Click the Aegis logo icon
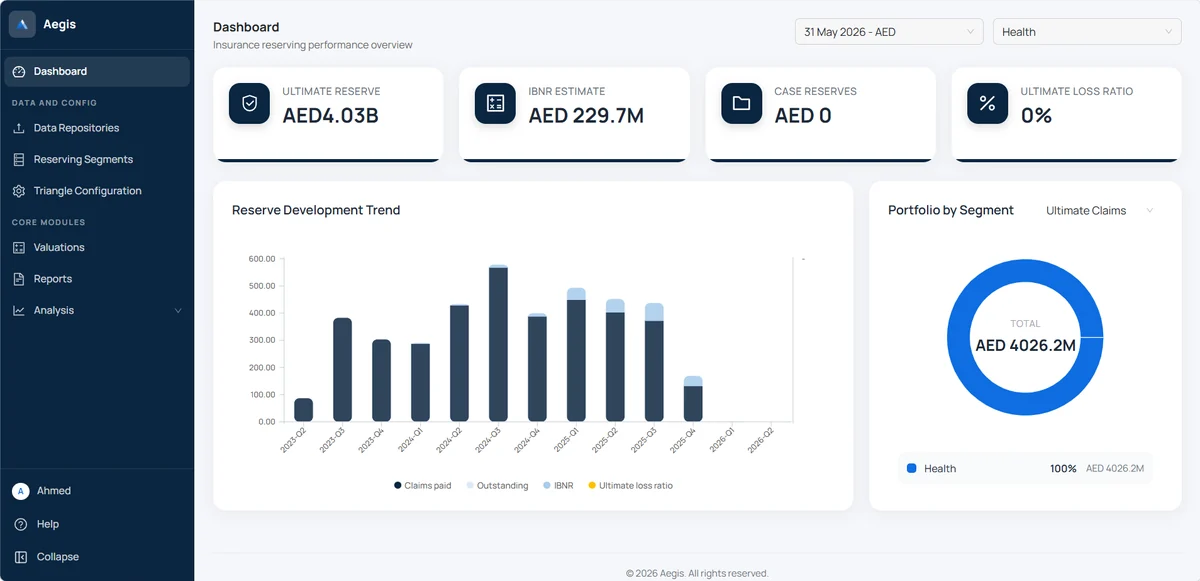1200x581 pixels. click(x=23, y=24)
